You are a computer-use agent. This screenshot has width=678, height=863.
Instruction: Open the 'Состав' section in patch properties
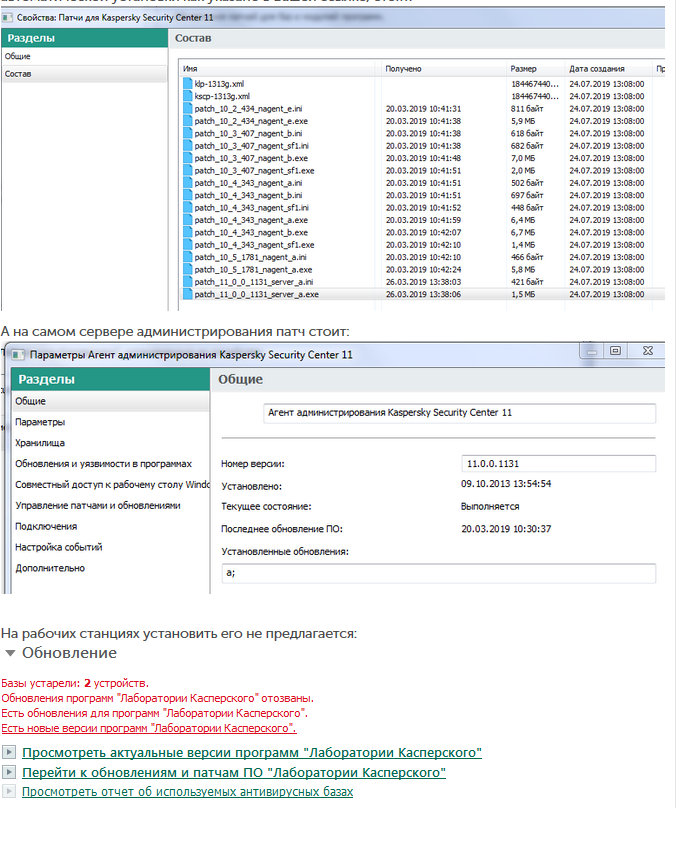click(18, 74)
